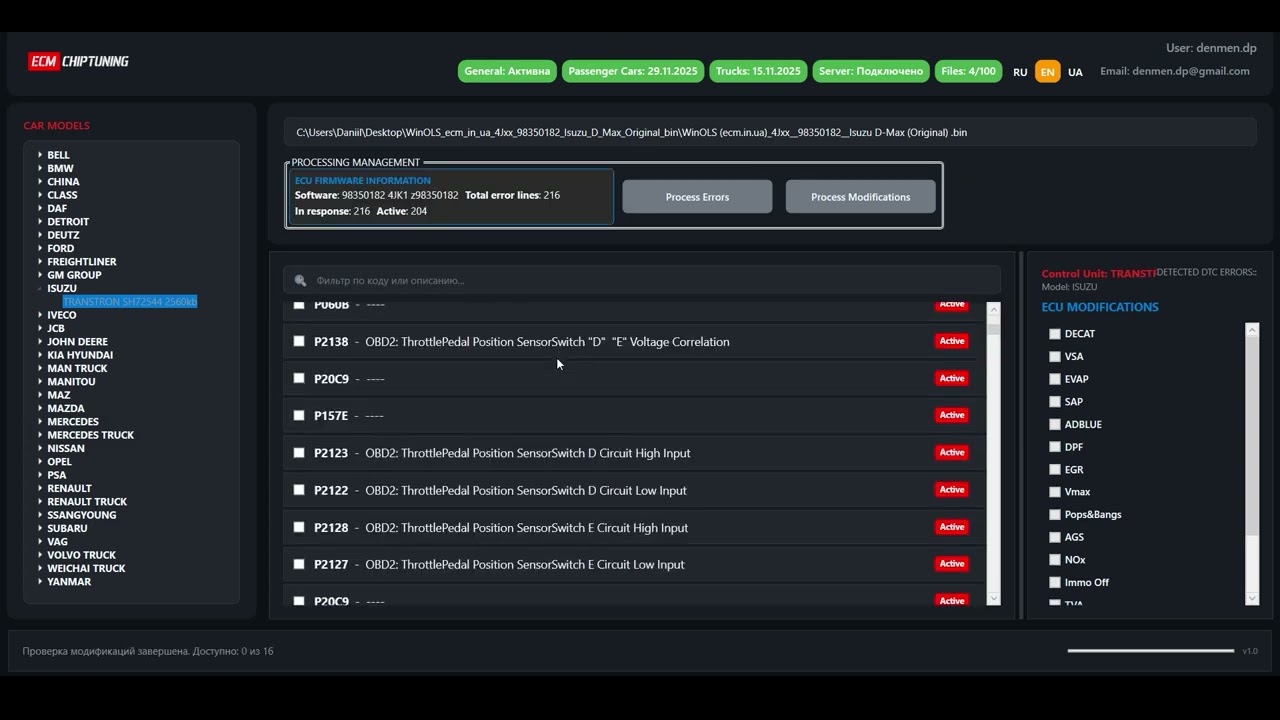Click the Active badge on the P2127 row
The width and height of the screenshot is (1280, 720).
(x=952, y=564)
